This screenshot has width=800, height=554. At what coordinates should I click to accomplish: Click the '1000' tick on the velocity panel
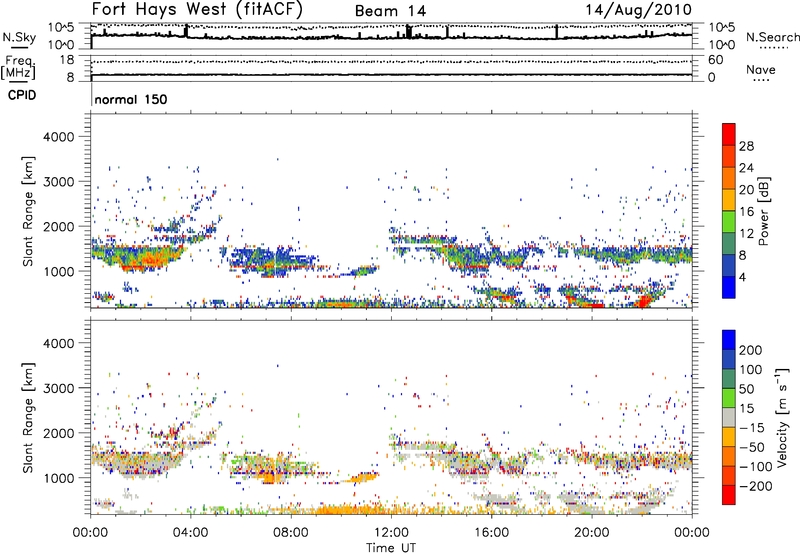59,478
